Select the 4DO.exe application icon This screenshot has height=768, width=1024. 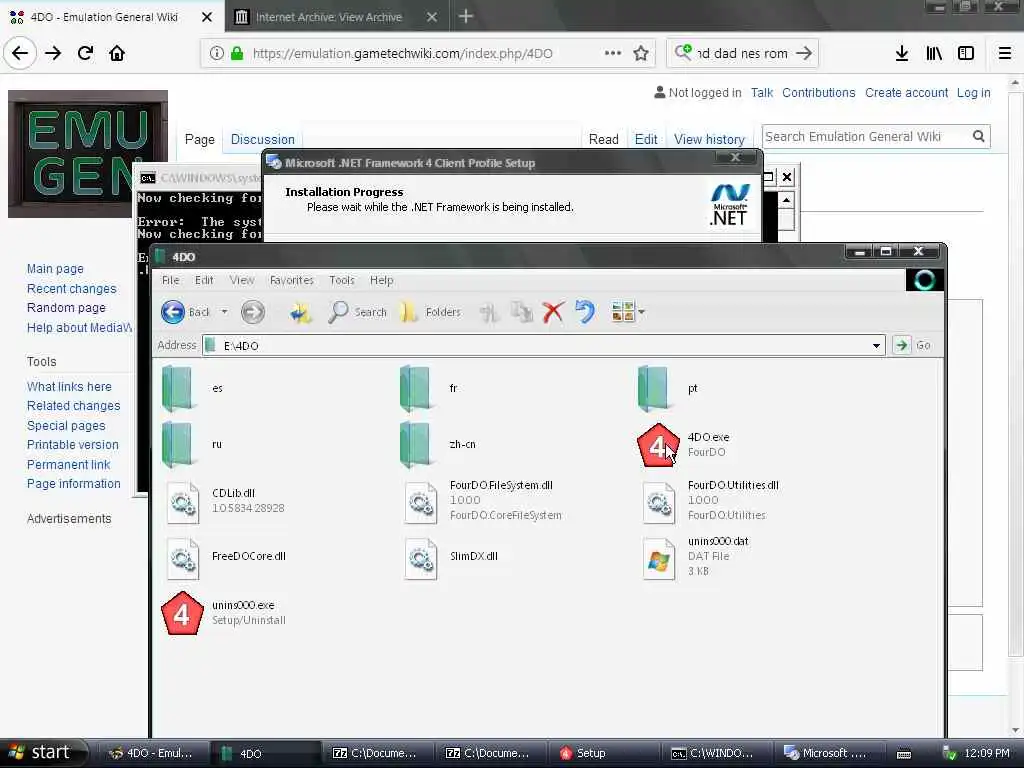pyautogui.click(x=658, y=445)
